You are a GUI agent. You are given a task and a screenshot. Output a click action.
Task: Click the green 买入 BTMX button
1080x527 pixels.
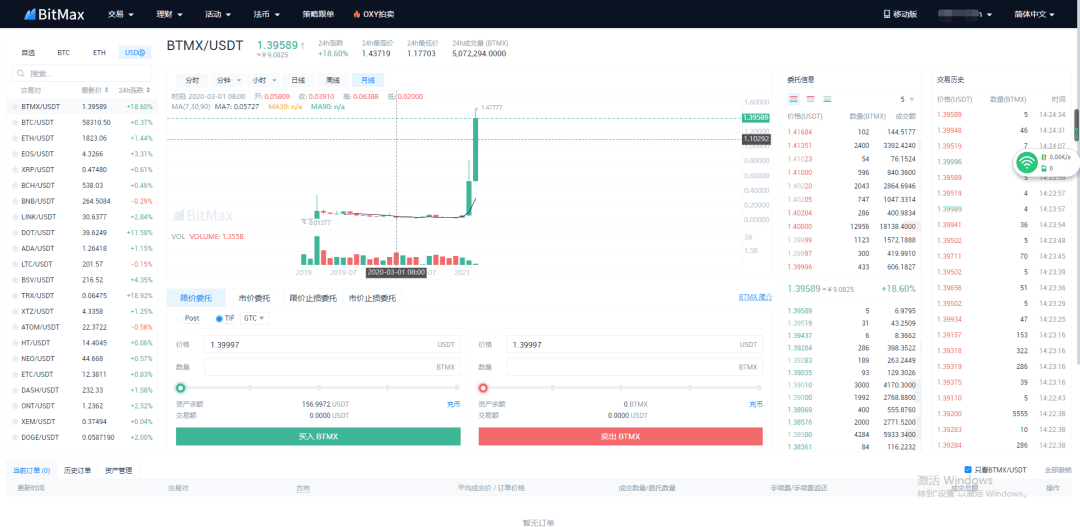318,437
